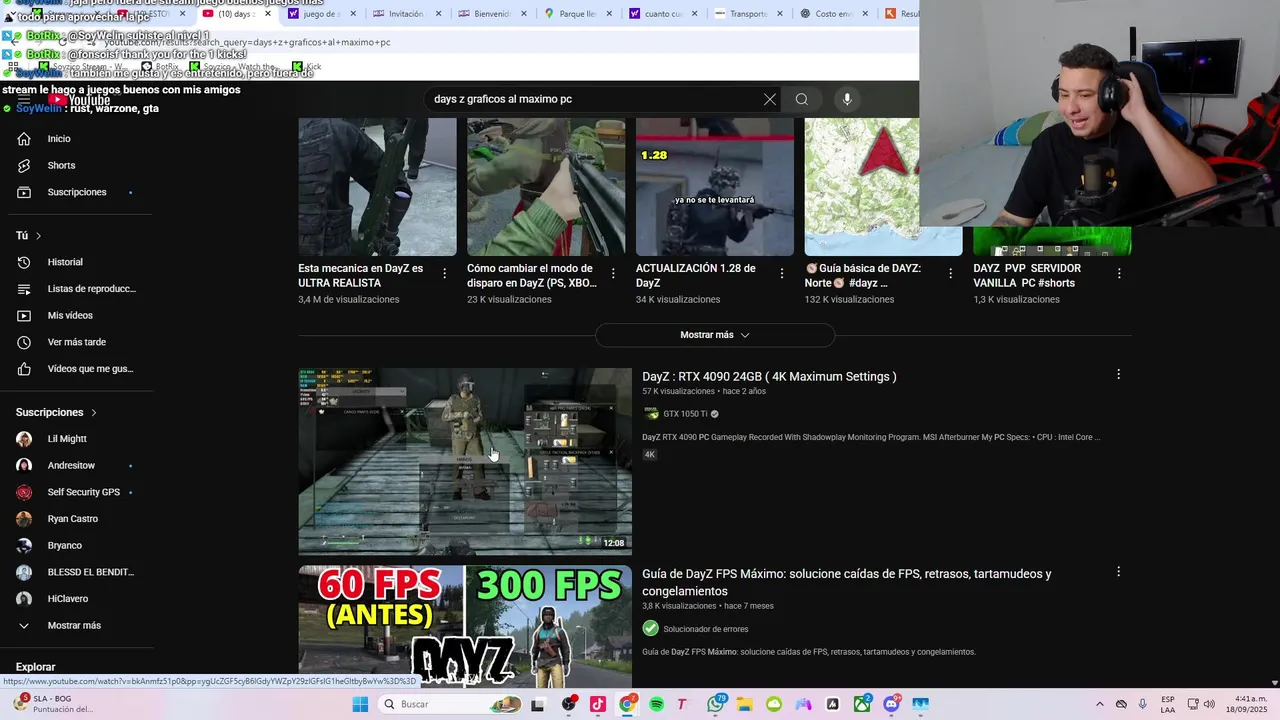Click the search magnifier button
Image resolution: width=1280 pixels, height=720 pixels.
[x=801, y=99]
